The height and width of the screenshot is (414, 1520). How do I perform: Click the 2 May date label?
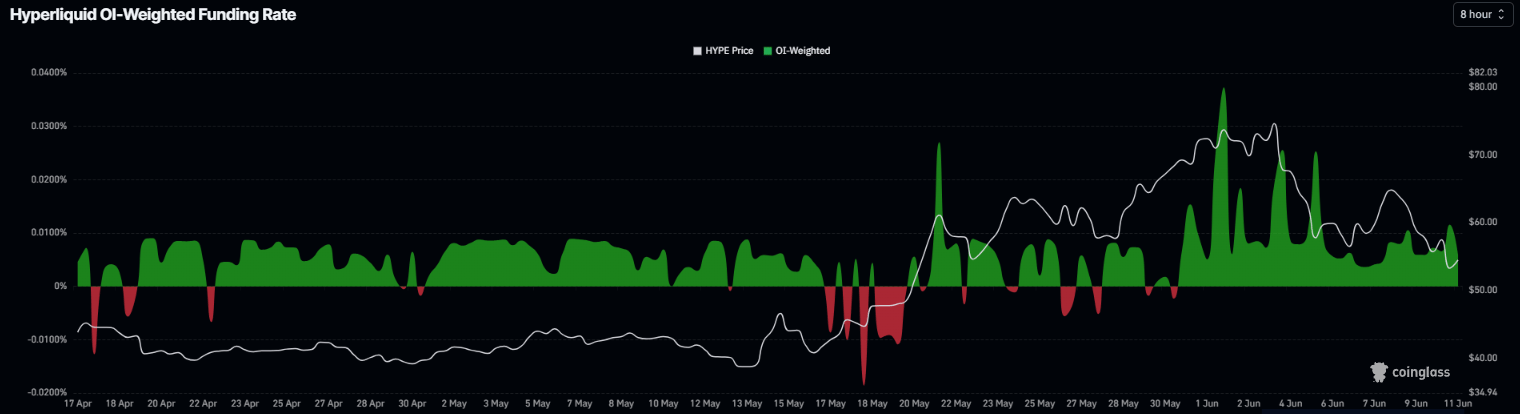tap(453, 403)
